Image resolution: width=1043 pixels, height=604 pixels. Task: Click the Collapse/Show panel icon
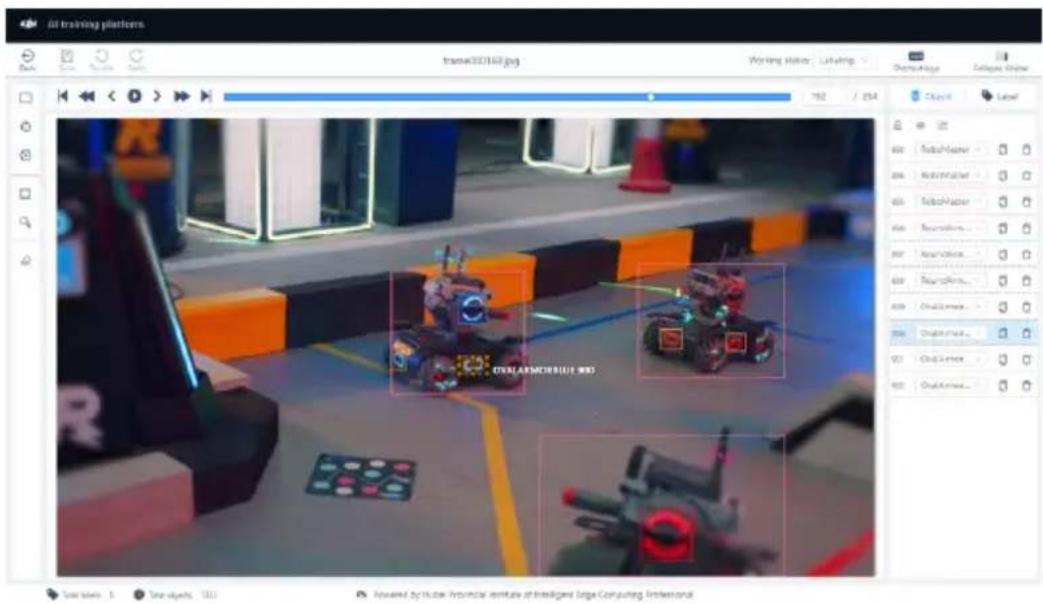(1000, 61)
